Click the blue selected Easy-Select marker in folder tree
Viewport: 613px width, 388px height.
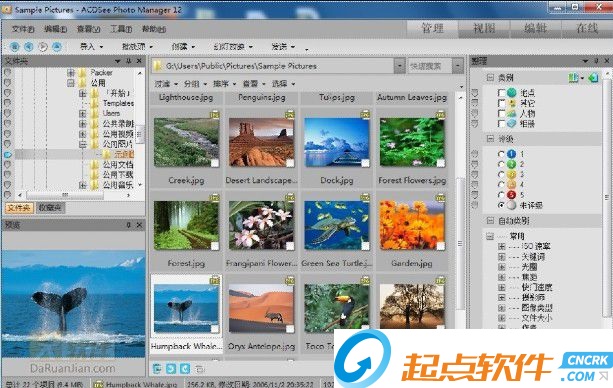pyautogui.click(x=8, y=154)
